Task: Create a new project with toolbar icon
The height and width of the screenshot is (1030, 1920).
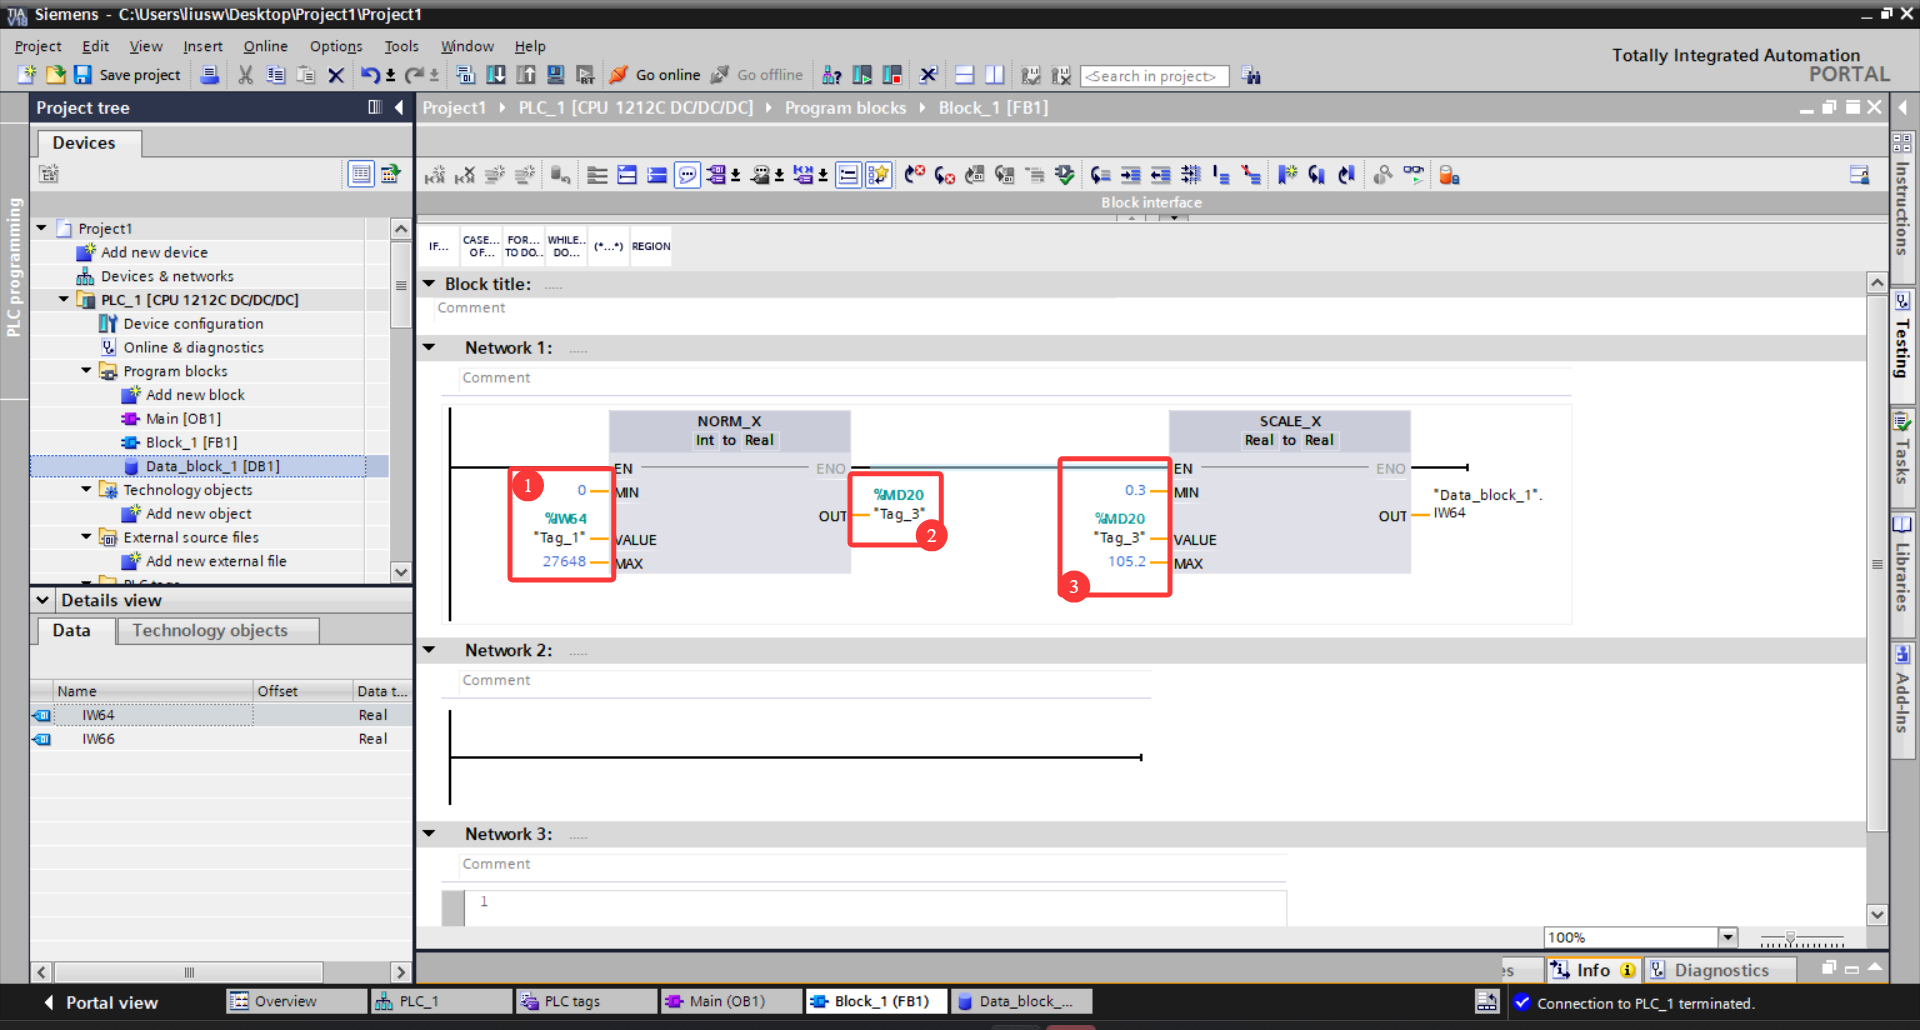Action: 27,75
